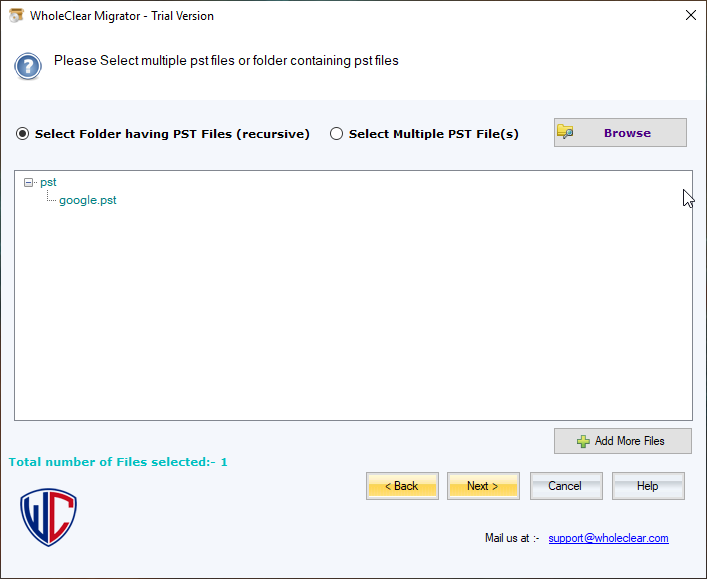Proceed with the Next button
This screenshot has width=707, height=579.
pyautogui.click(x=483, y=486)
